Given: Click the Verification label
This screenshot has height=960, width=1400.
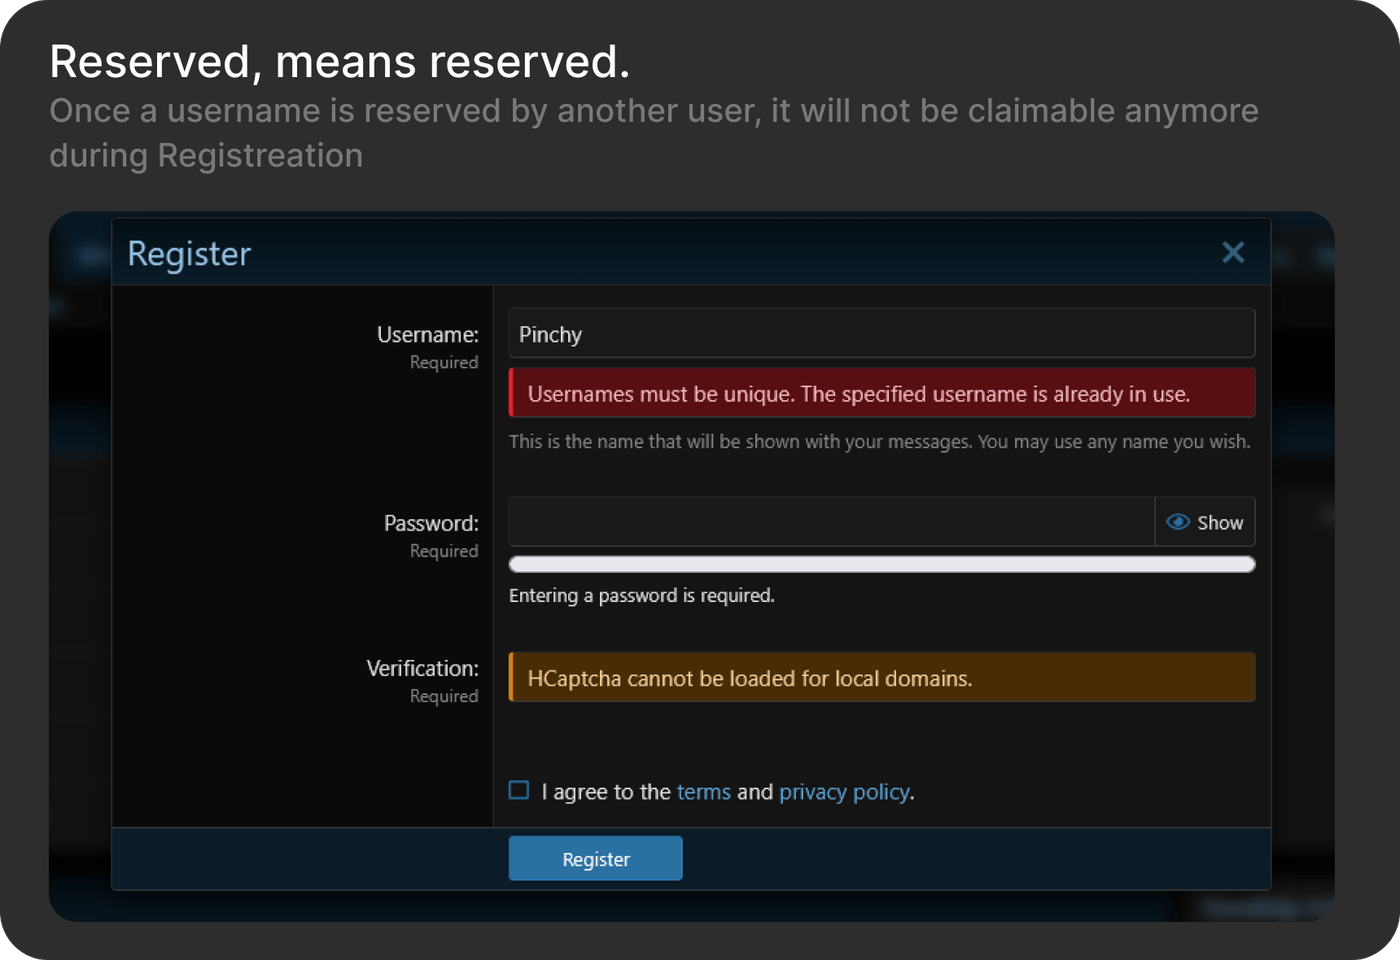Looking at the screenshot, I should click(422, 668).
